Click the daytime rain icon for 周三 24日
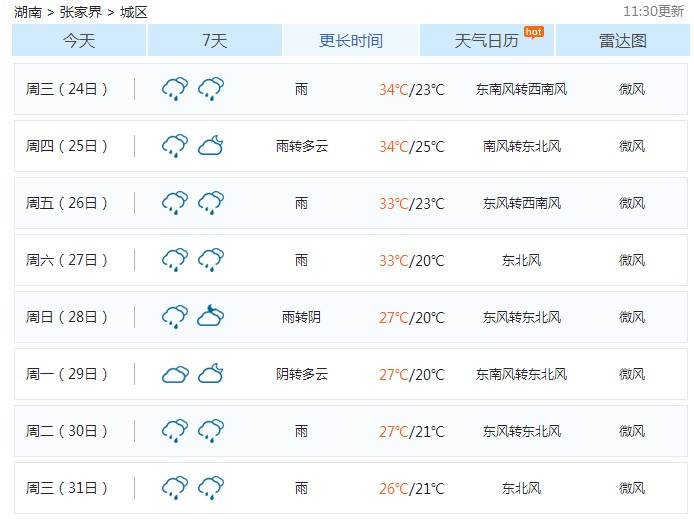 (175, 89)
